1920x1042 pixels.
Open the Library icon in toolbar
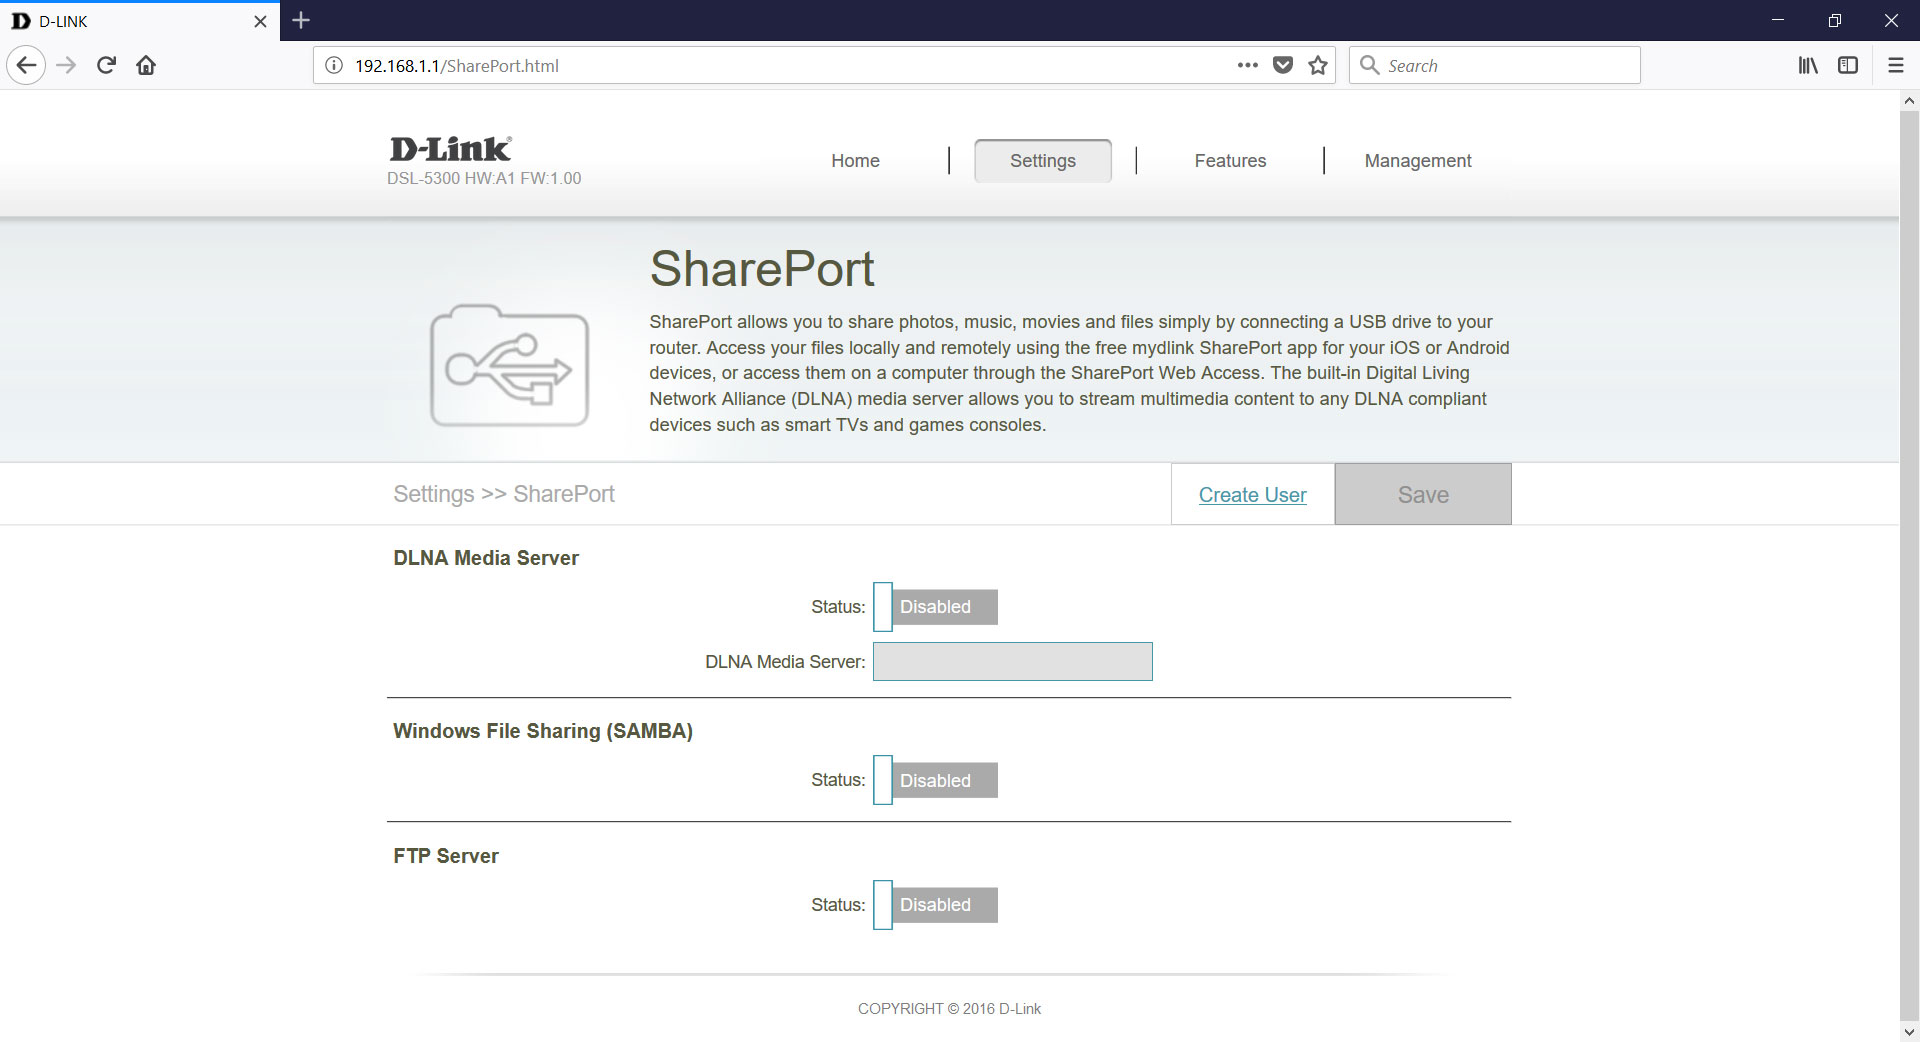1808,66
